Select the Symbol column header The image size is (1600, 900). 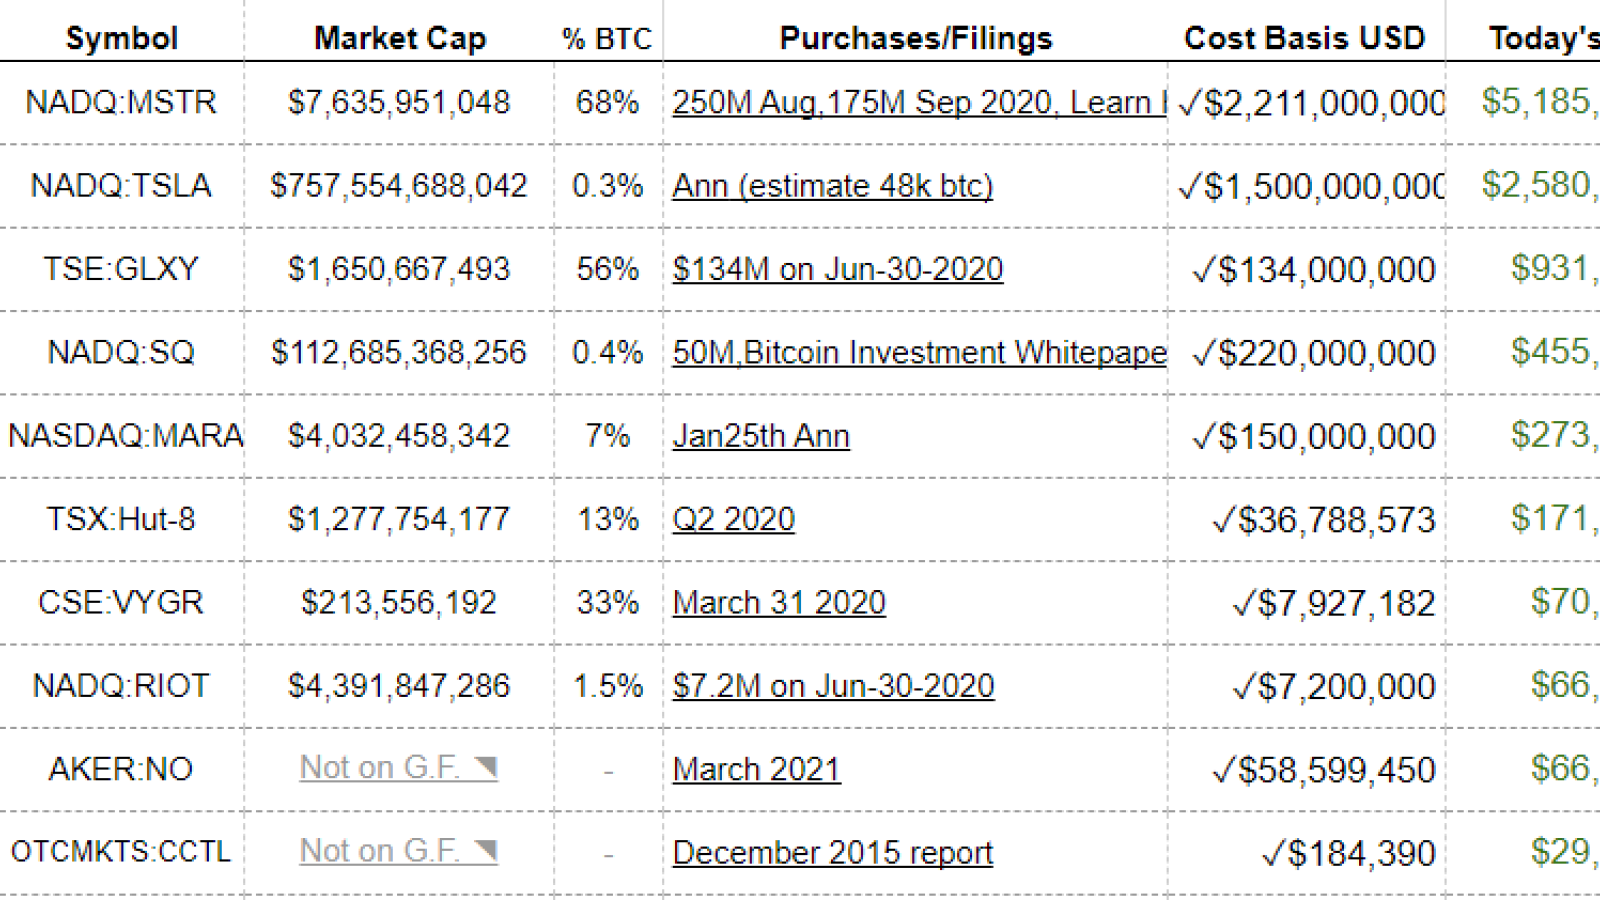click(122, 38)
